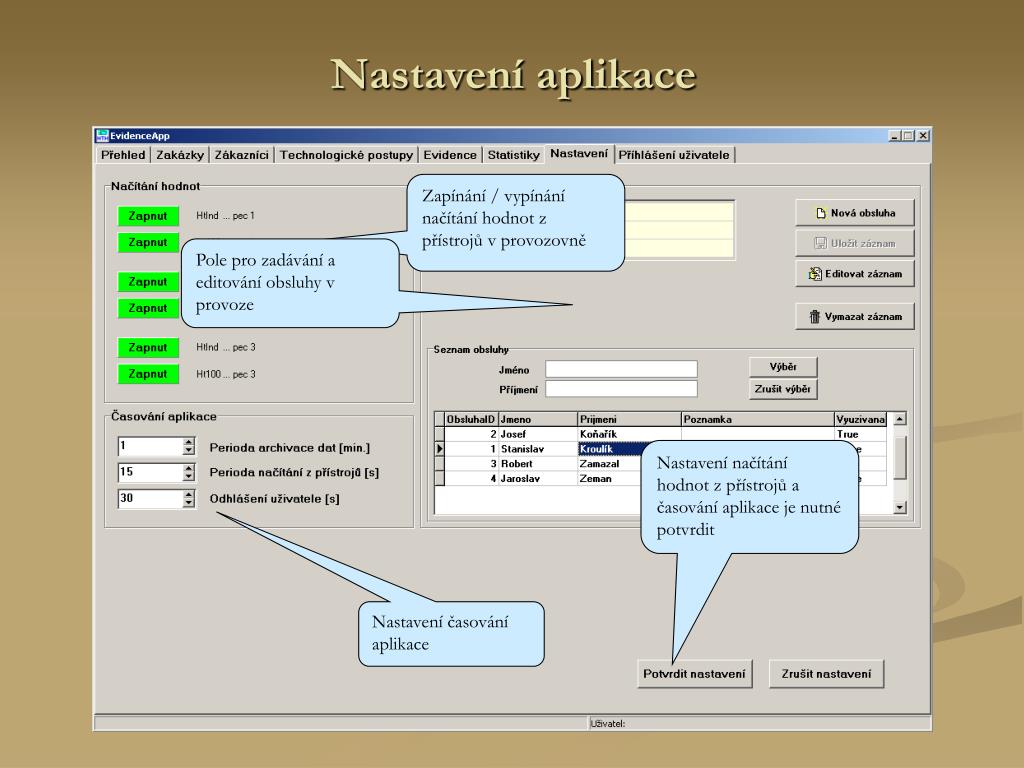
Task: Click the edit icon on Editovat záznam
Action: tap(814, 274)
